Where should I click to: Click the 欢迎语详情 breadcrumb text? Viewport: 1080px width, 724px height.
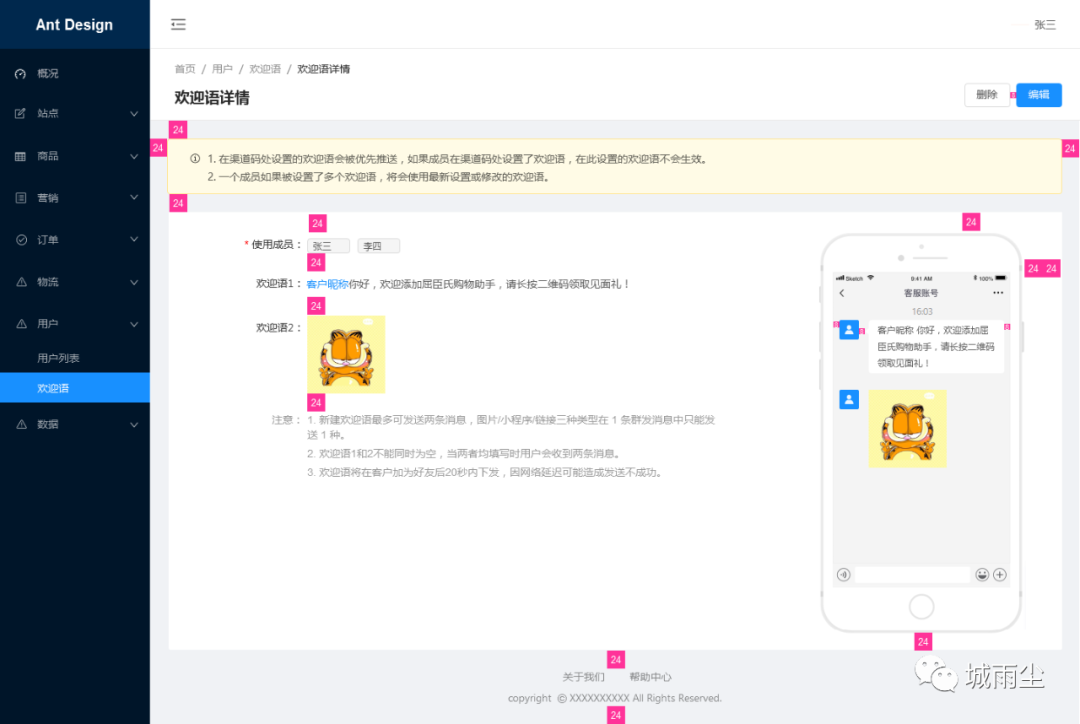pyautogui.click(x=324, y=69)
